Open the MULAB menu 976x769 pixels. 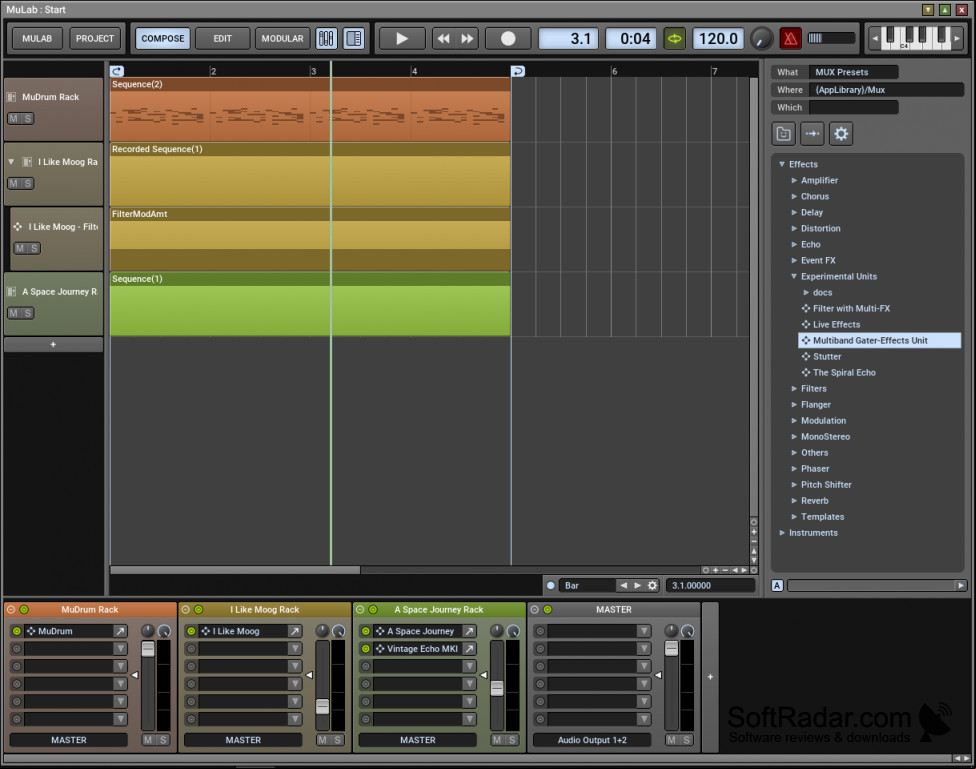(x=37, y=39)
